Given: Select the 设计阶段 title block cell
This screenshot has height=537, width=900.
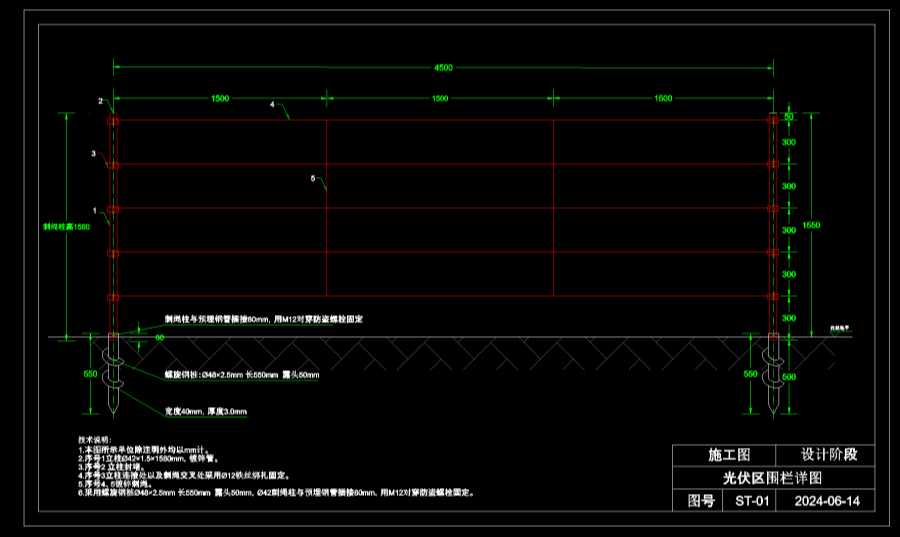Looking at the screenshot, I should point(827,455).
